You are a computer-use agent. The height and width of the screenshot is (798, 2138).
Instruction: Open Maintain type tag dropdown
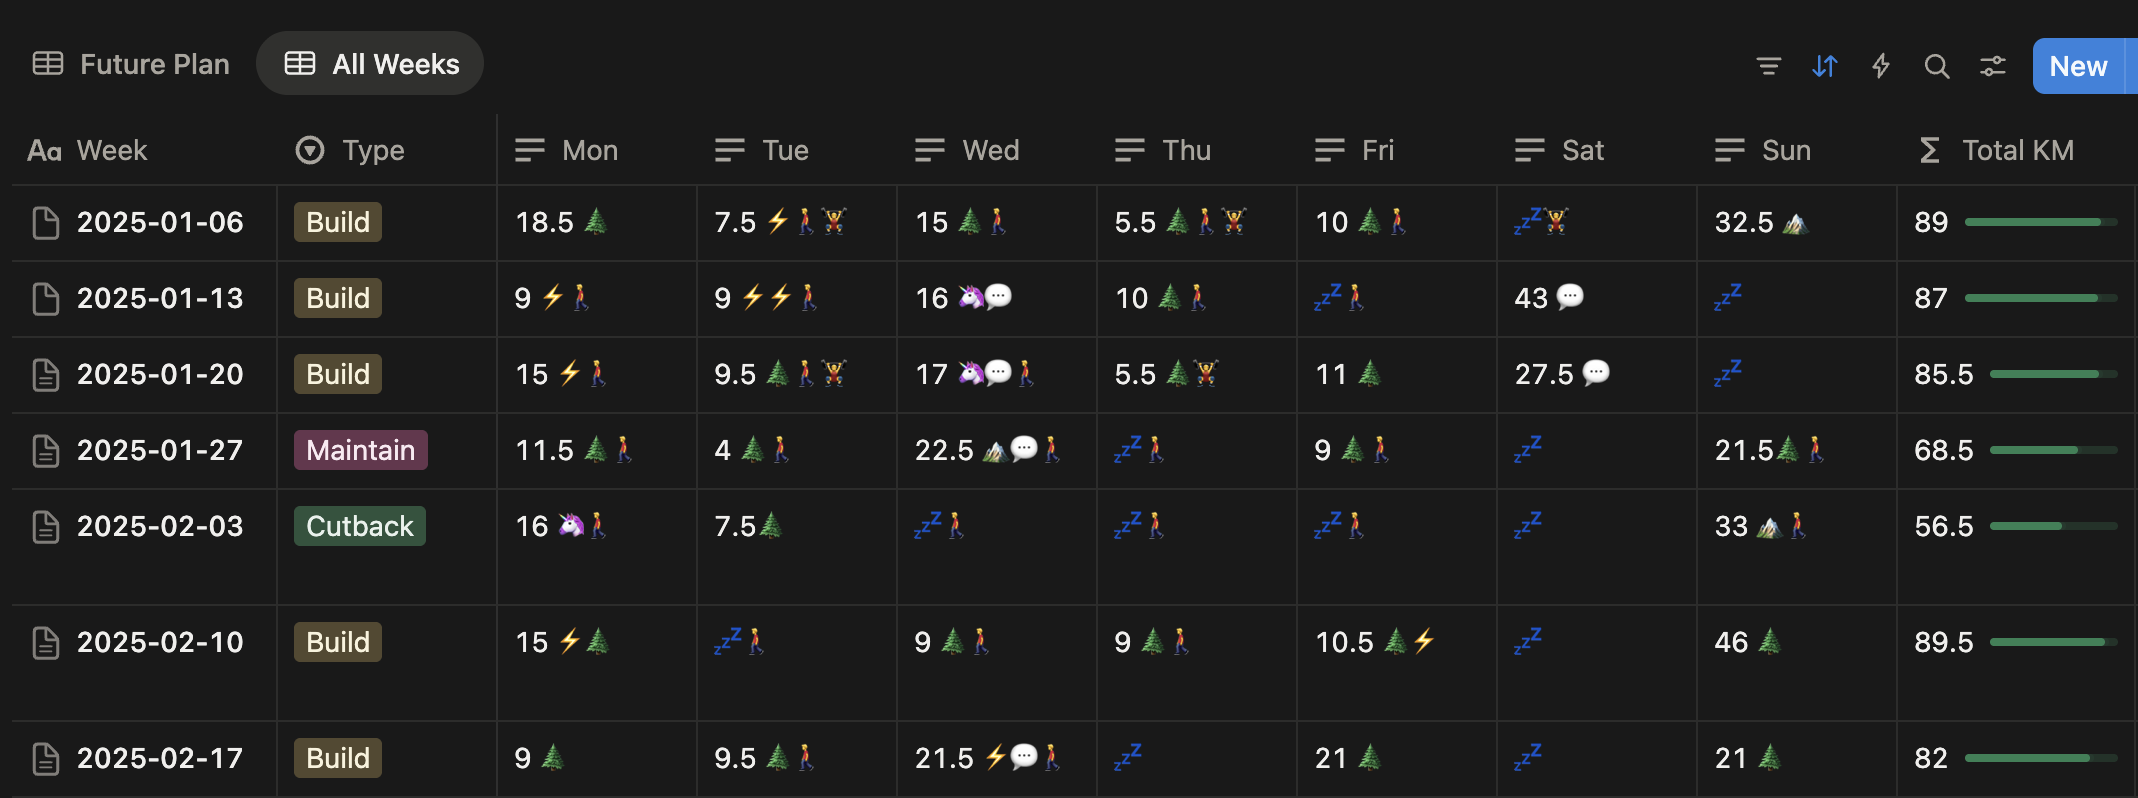pyautogui.click(x=361, y=450)
